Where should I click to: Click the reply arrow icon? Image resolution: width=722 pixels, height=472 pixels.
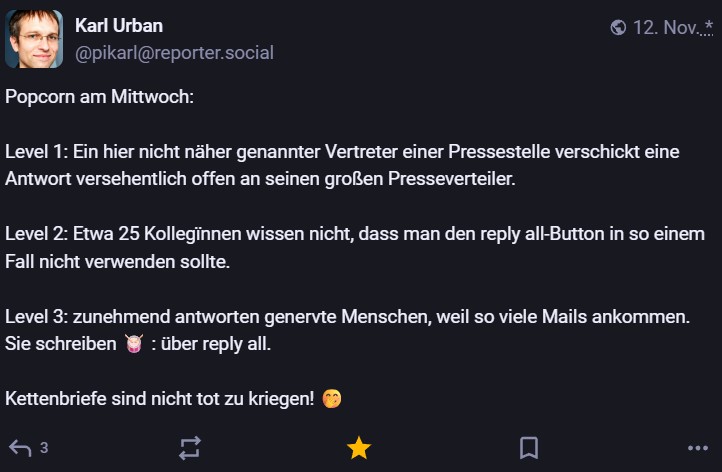point(19,448)
